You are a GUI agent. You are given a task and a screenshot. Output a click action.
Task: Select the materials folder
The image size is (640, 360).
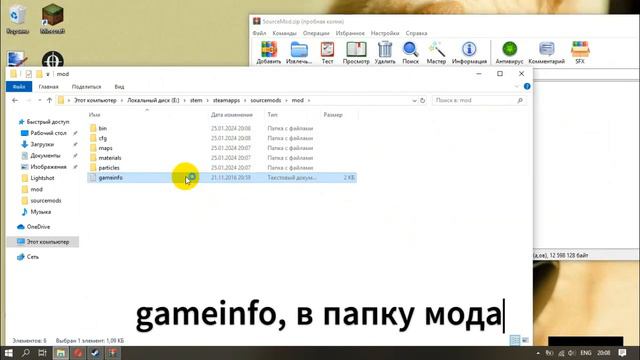click(x=110, y=158)
